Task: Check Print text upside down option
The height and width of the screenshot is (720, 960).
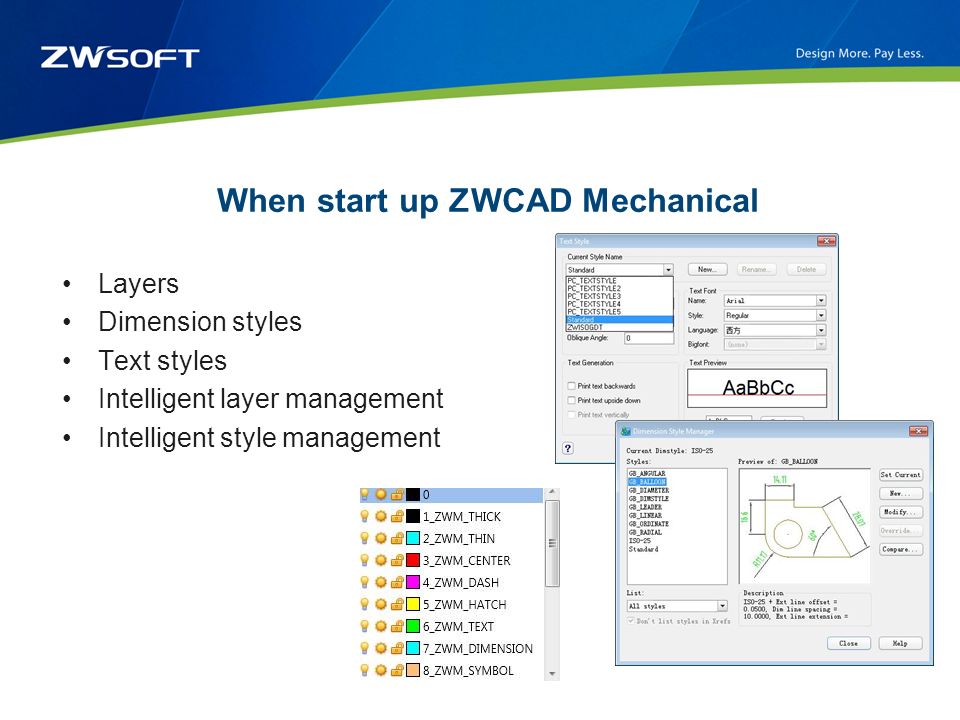Action: coord(571,400)
